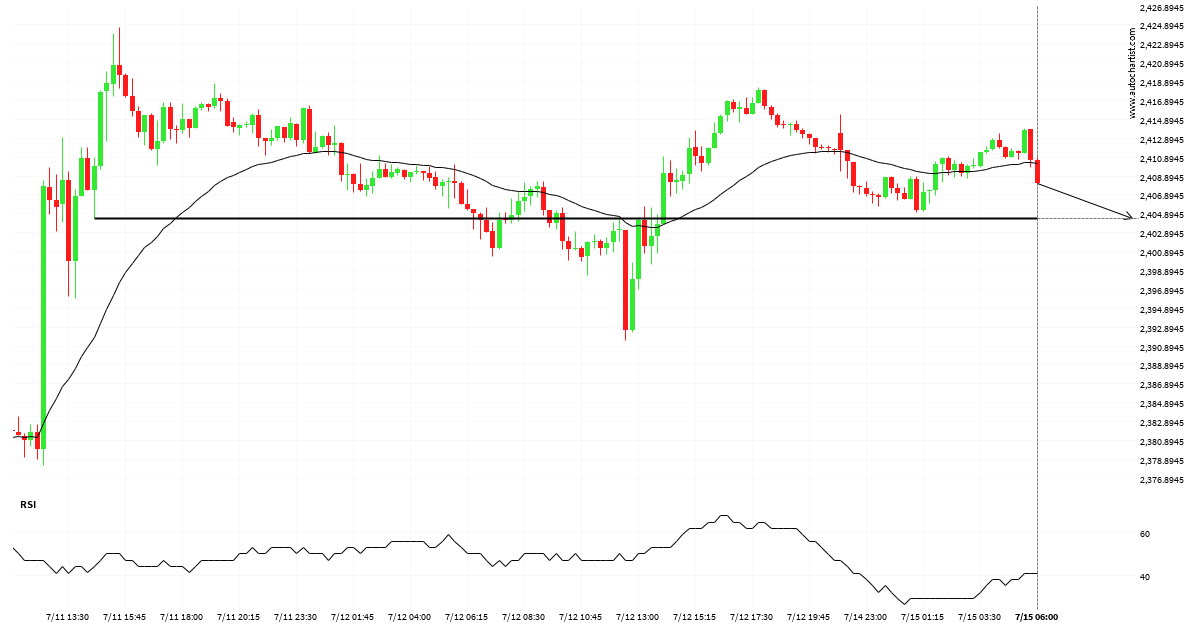Screen dimensions: 1200x630
Task: Click the 2,410.8945 price label
Action: point(1161,160)
